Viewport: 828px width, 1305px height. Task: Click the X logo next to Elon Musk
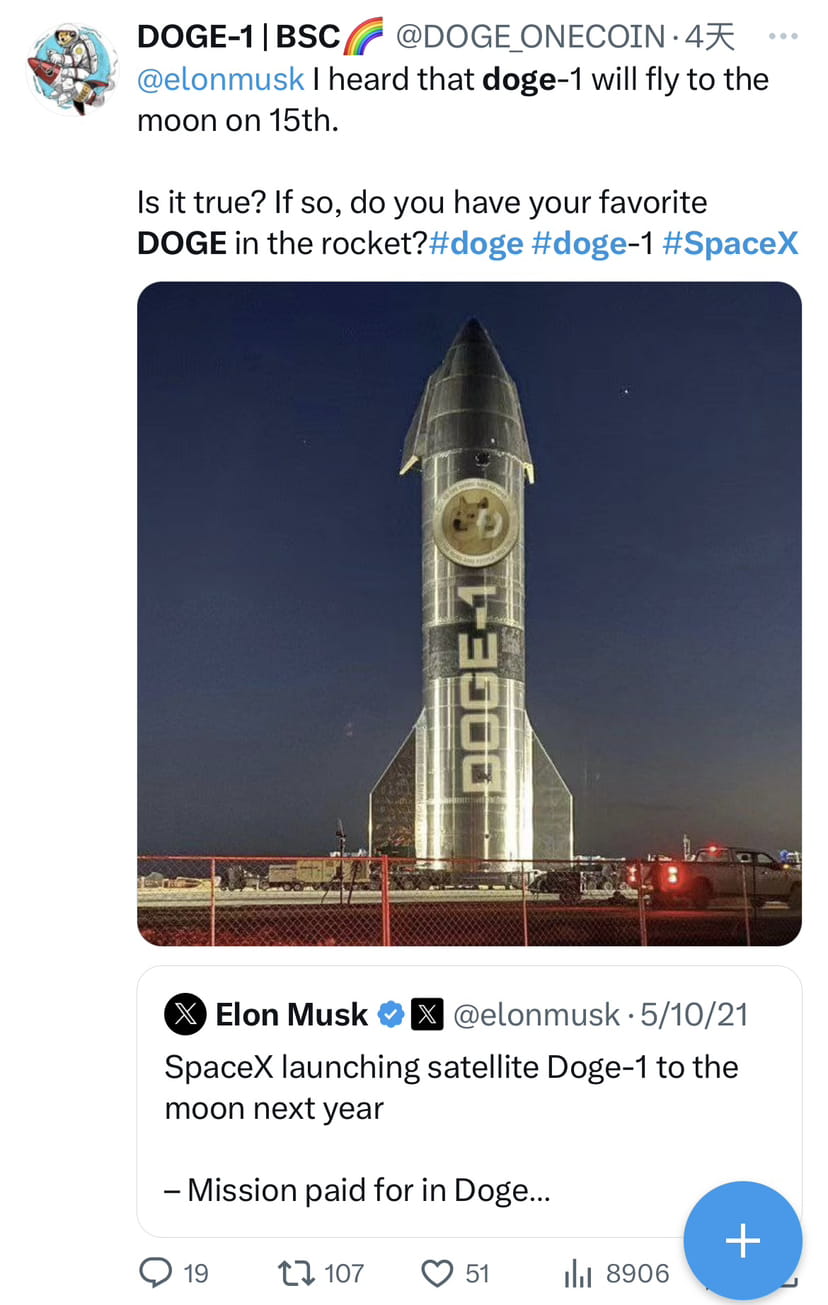tap(429, 1014)
